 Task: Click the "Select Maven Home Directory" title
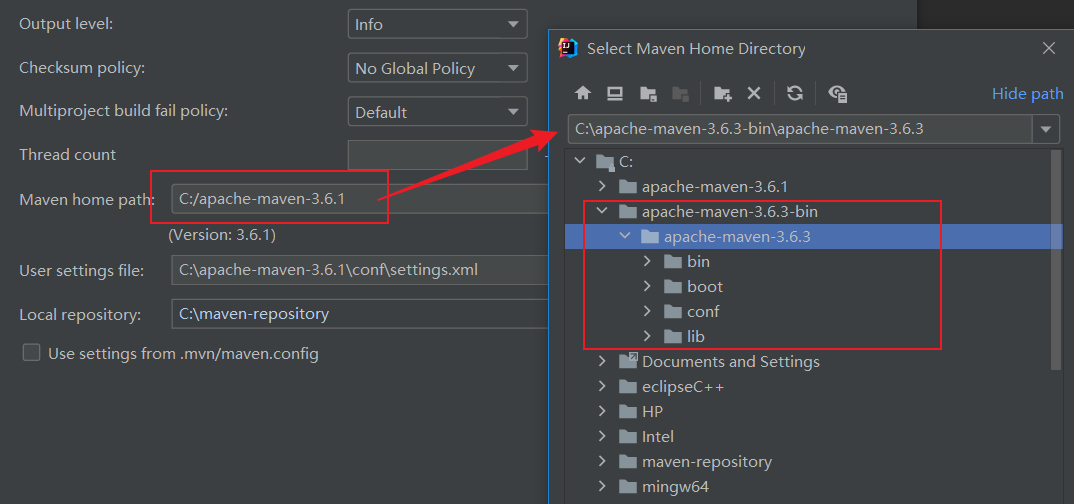(696, 49)
